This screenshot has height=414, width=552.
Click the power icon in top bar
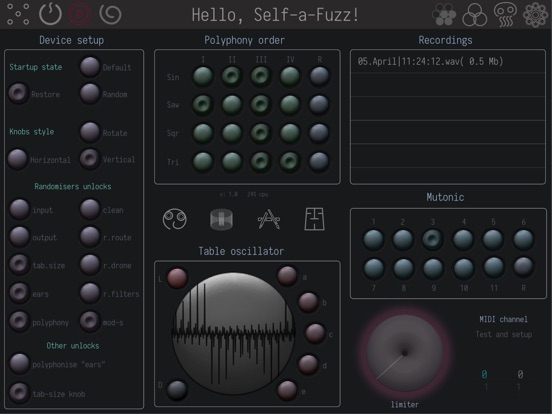click(50, 14)
